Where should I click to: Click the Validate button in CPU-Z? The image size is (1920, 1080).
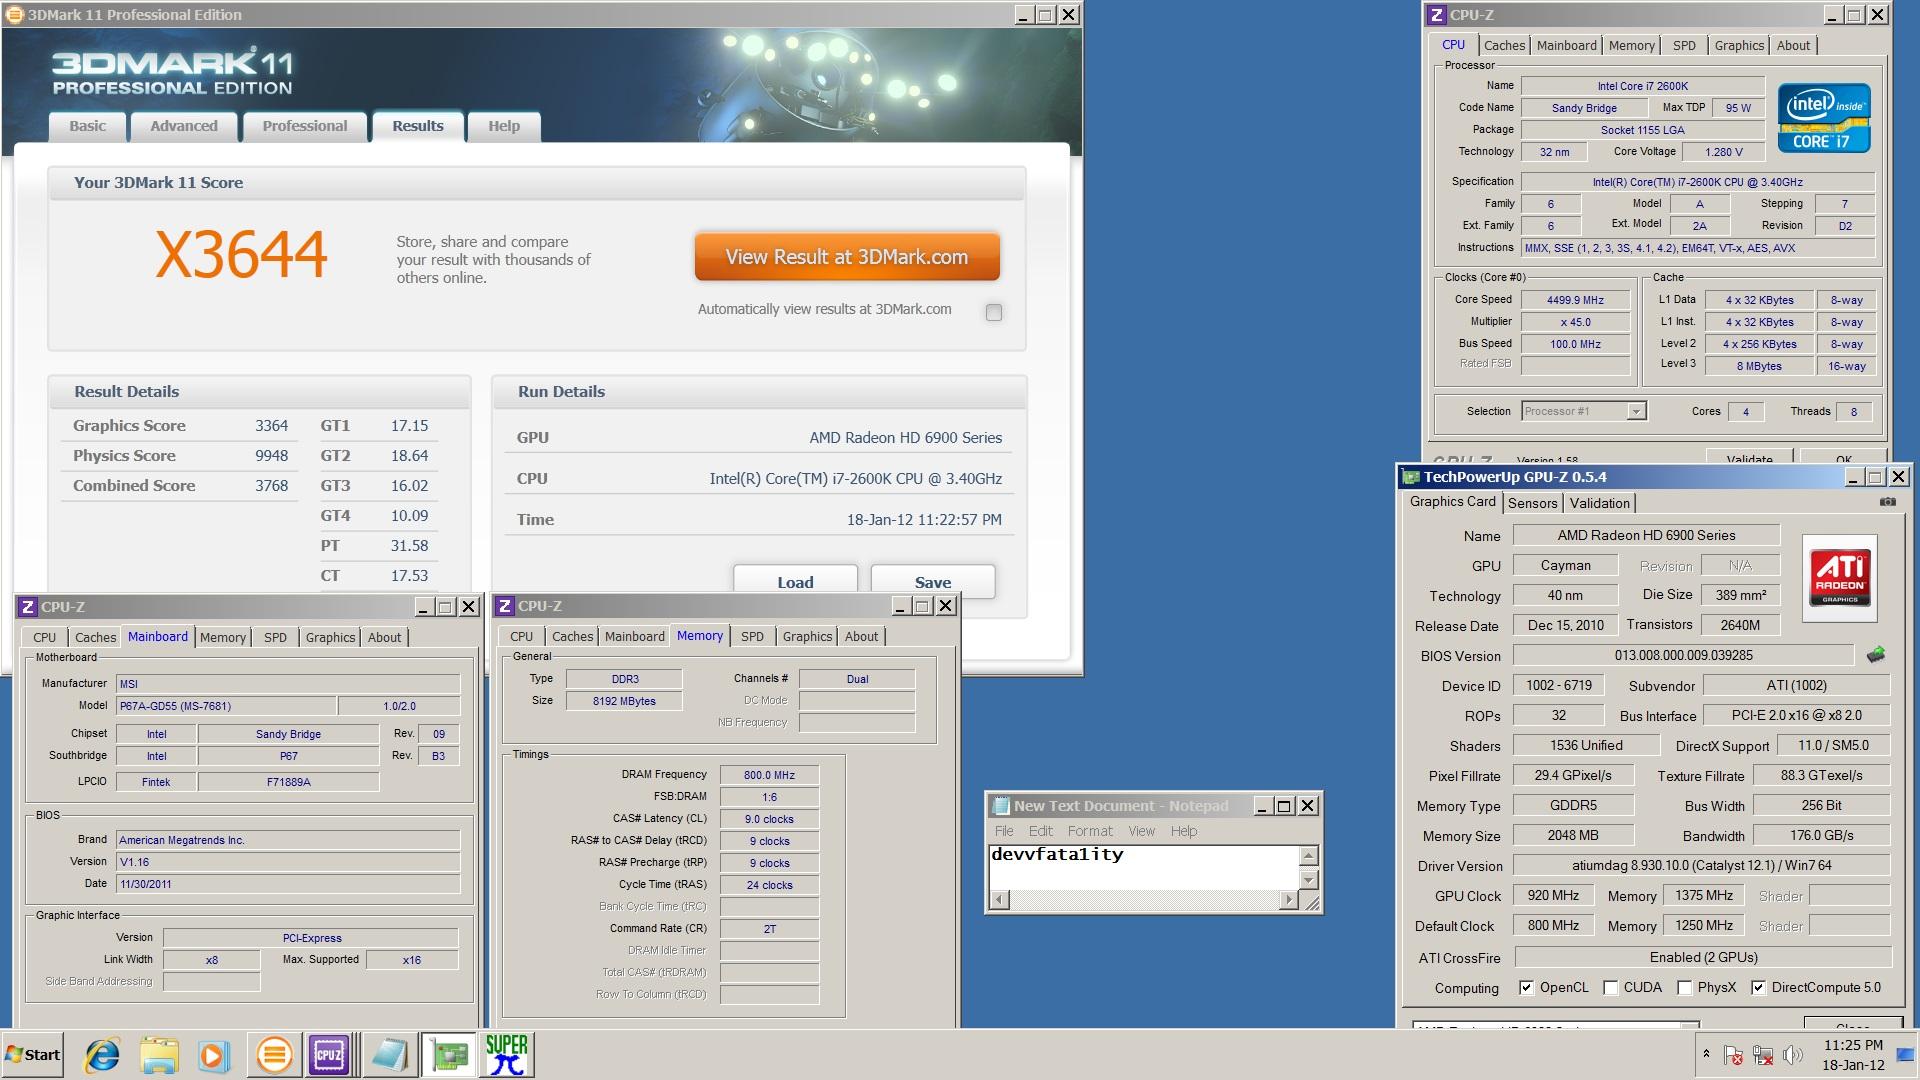point(1749,459)
